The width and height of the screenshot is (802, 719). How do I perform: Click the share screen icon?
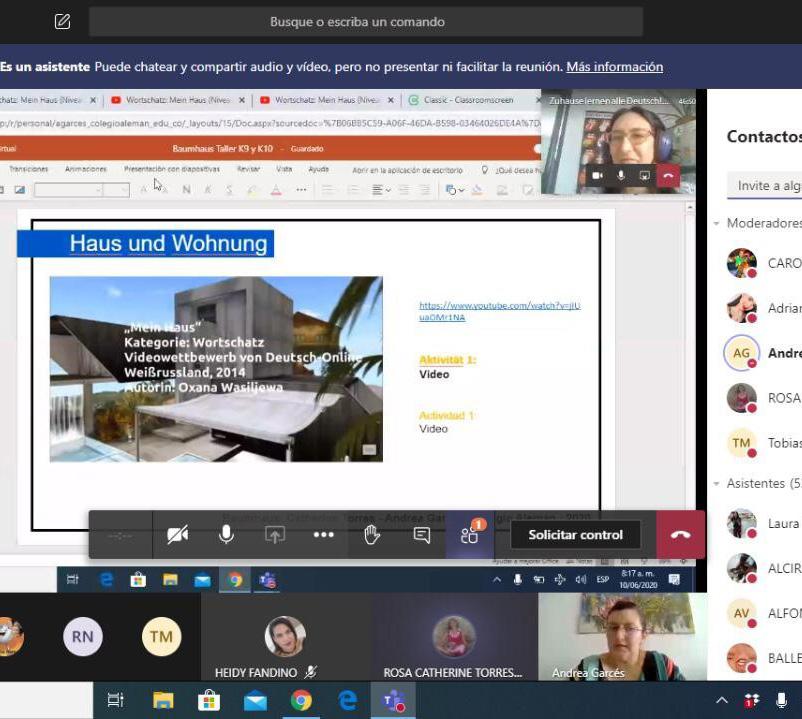pyautogui.click(x=275, y=535)
